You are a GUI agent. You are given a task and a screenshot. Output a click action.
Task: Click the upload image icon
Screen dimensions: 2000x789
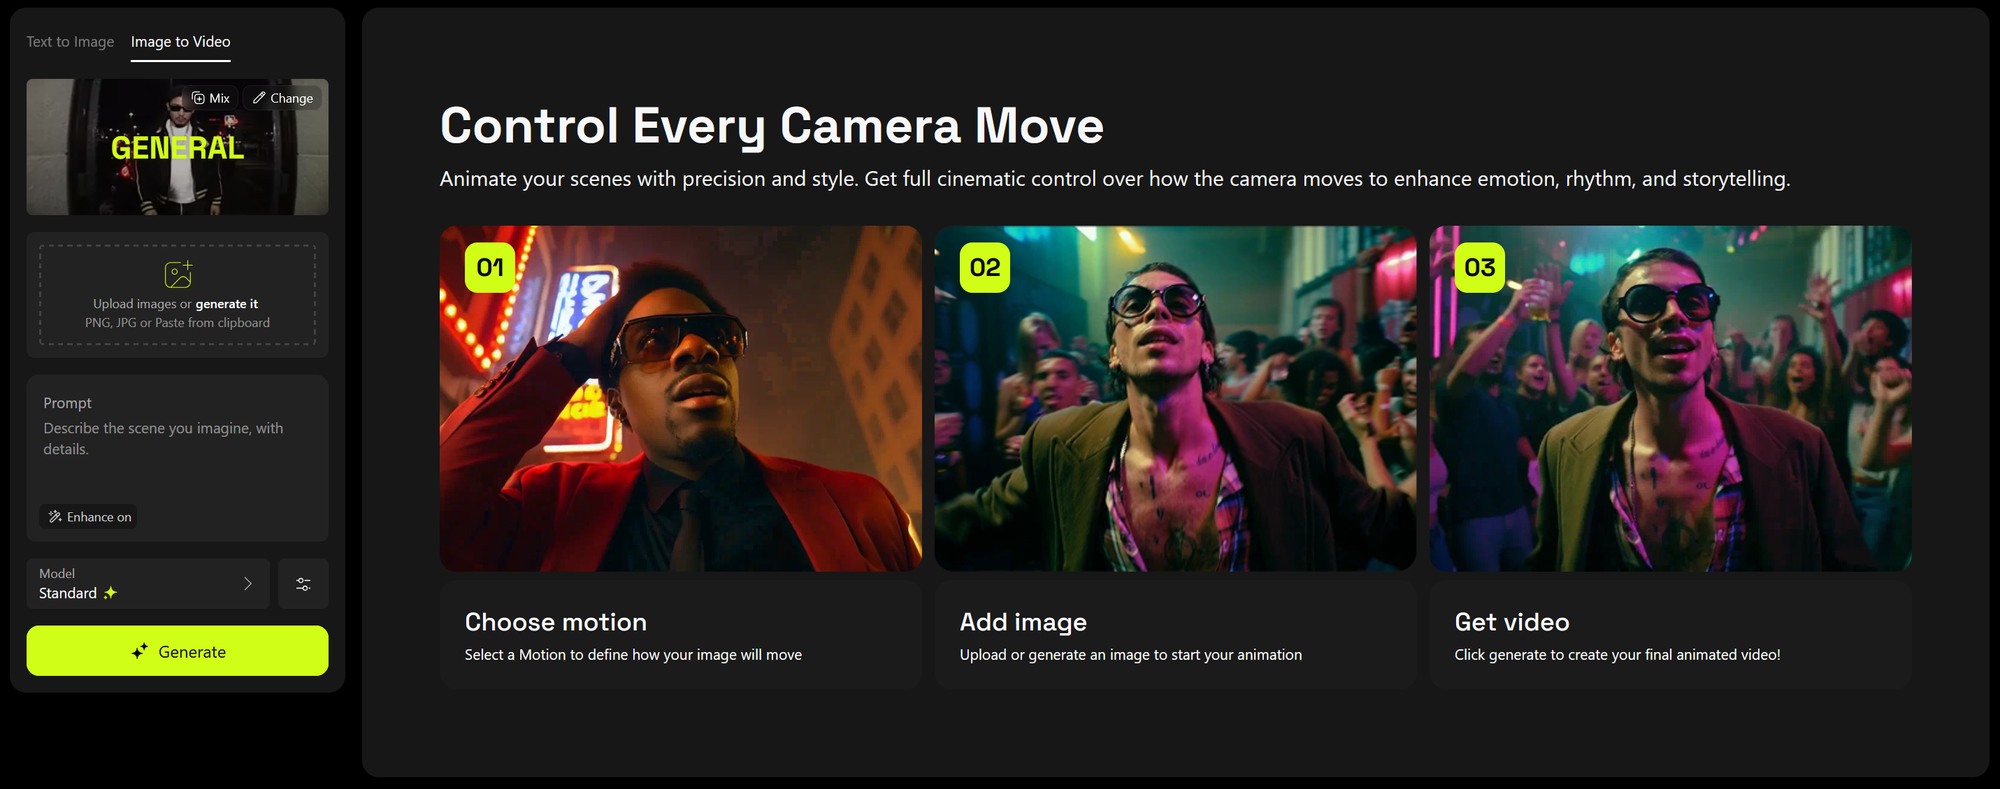178,274
